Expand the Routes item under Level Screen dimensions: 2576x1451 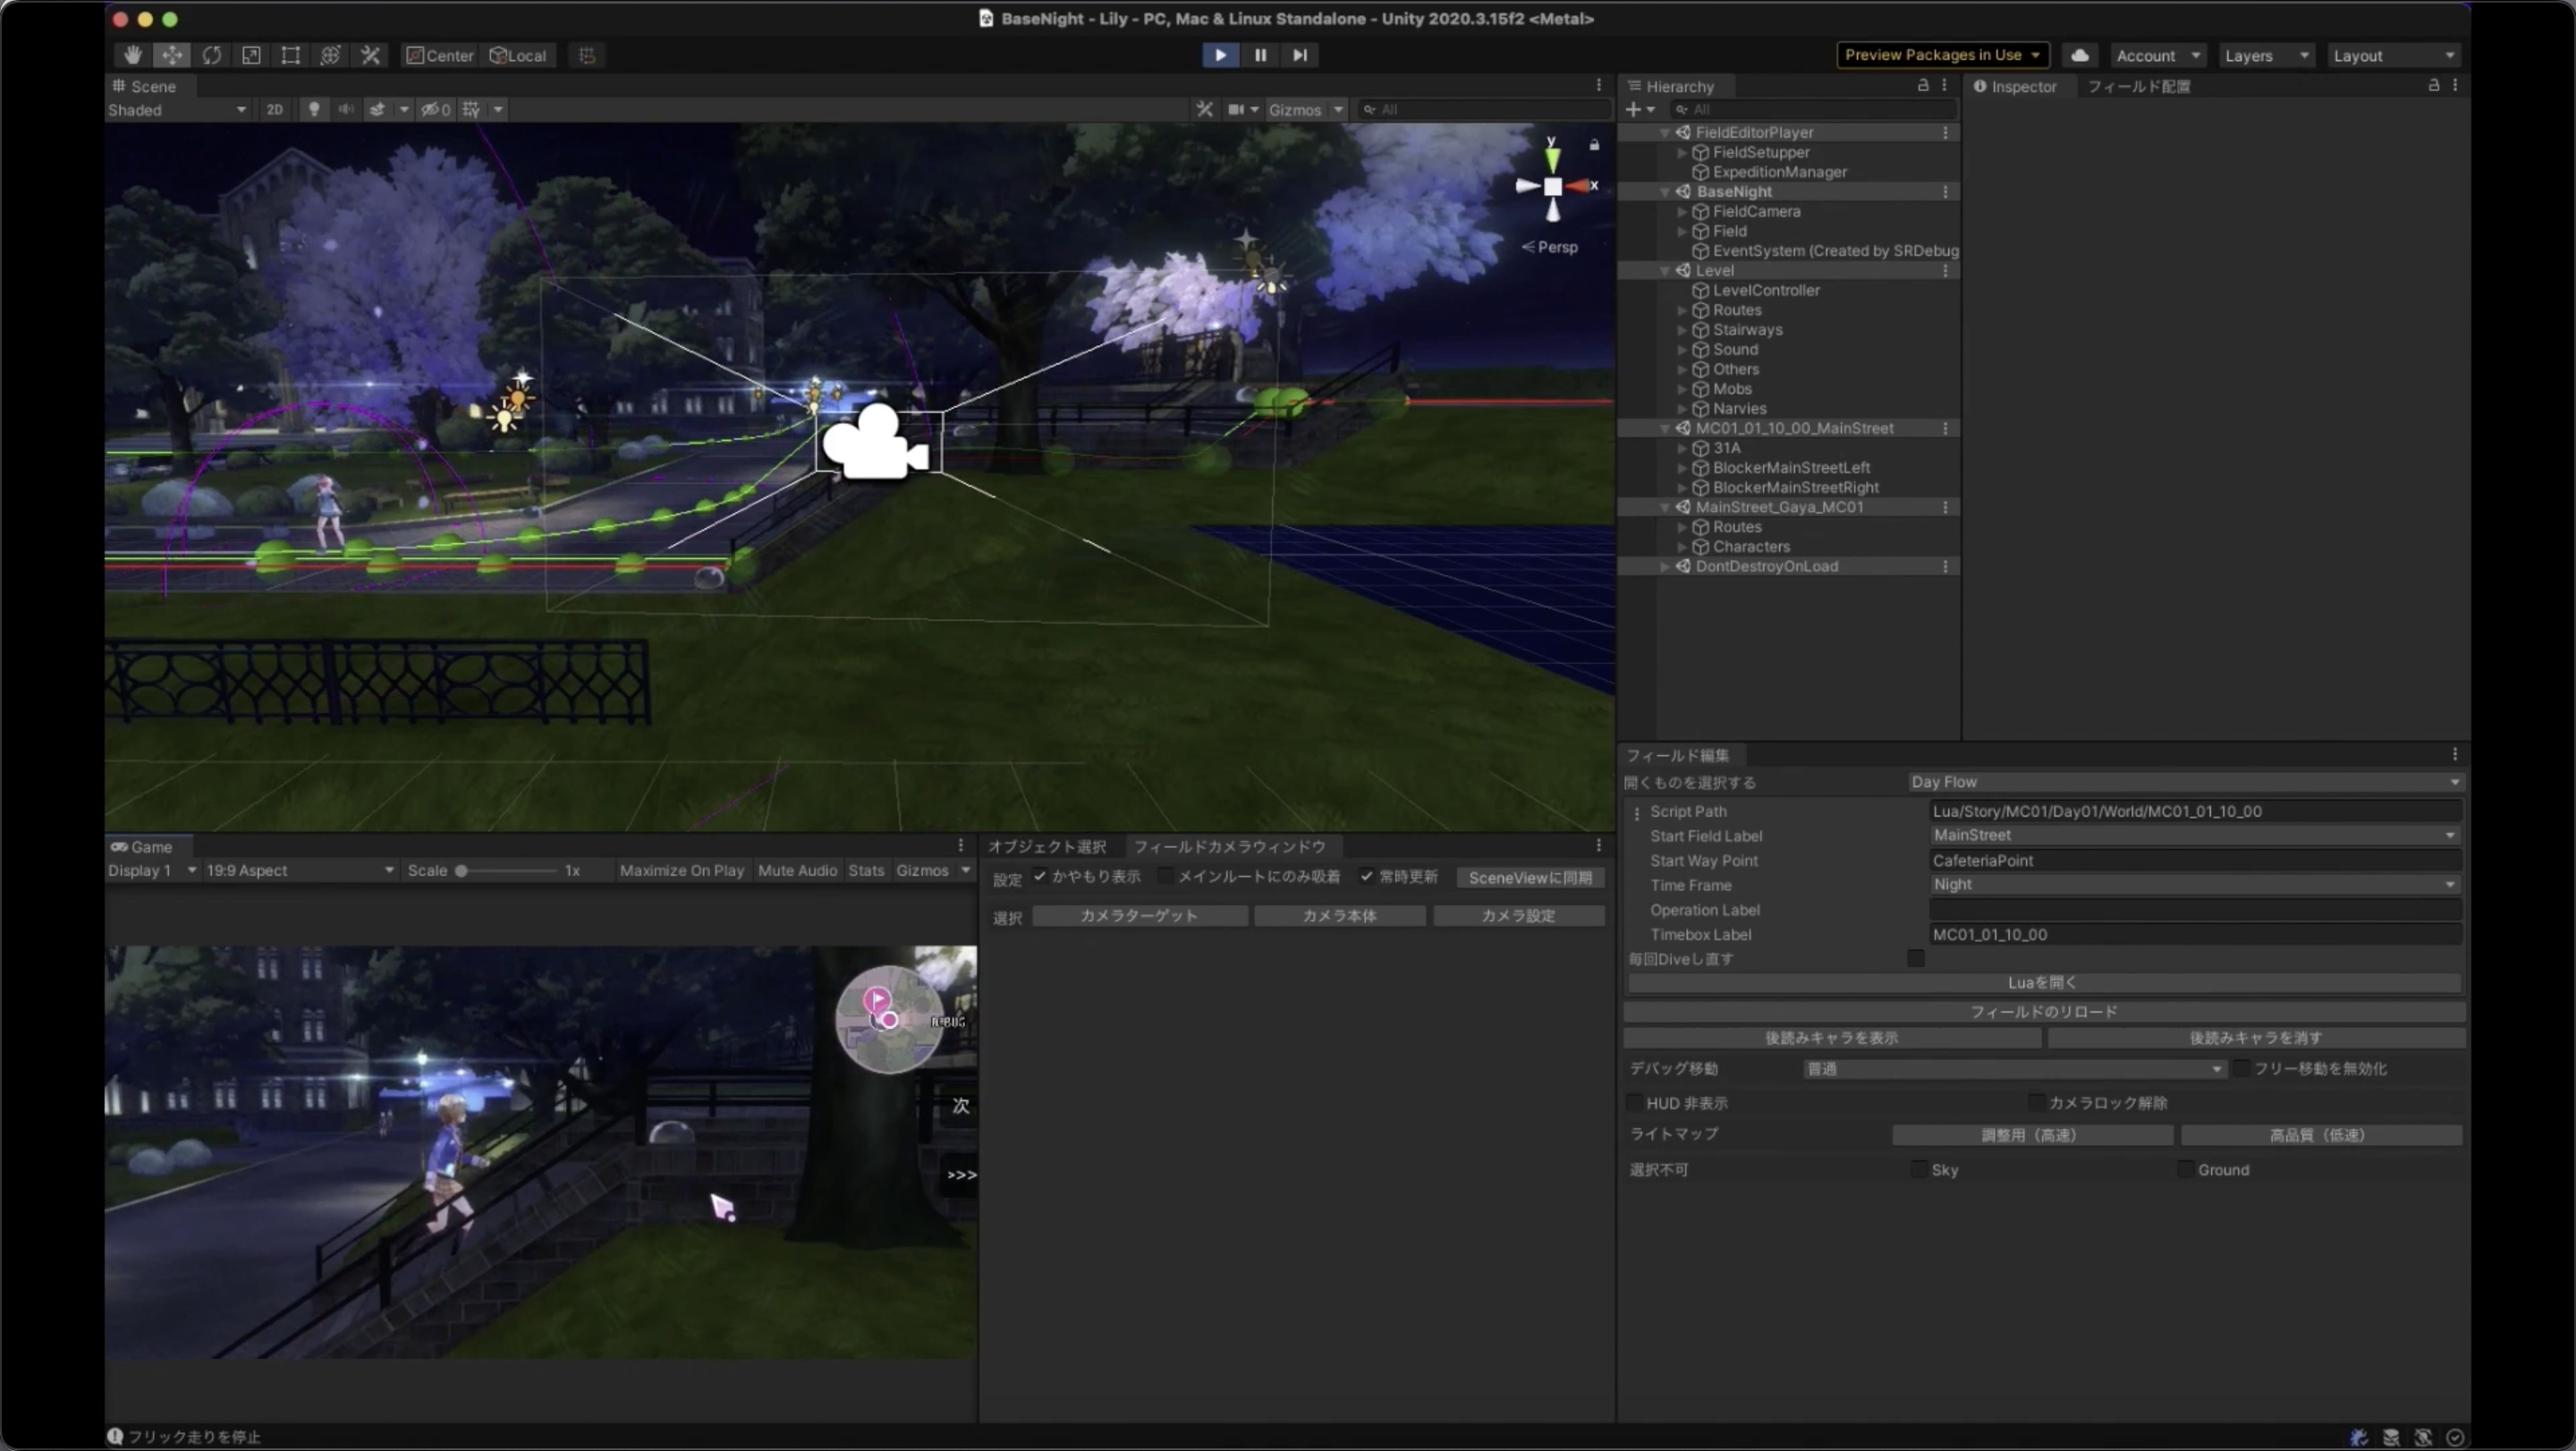click(1682, 310)
